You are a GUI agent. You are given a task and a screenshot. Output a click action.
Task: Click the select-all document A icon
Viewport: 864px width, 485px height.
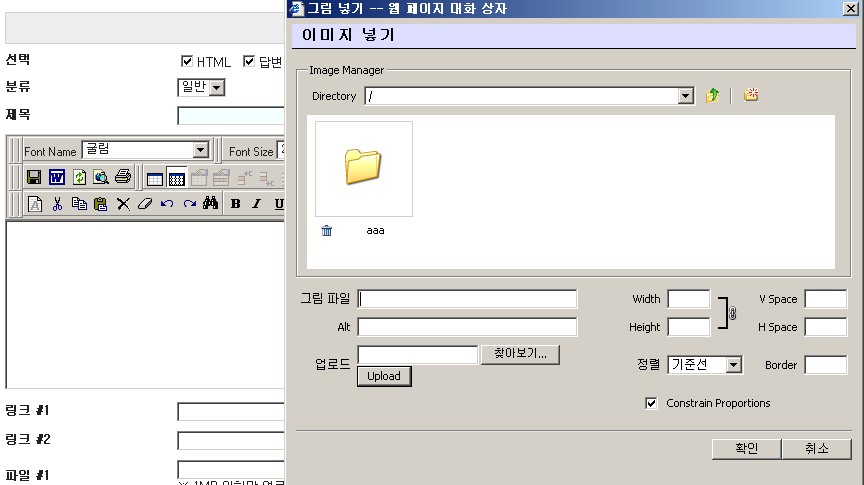[35, 204]
